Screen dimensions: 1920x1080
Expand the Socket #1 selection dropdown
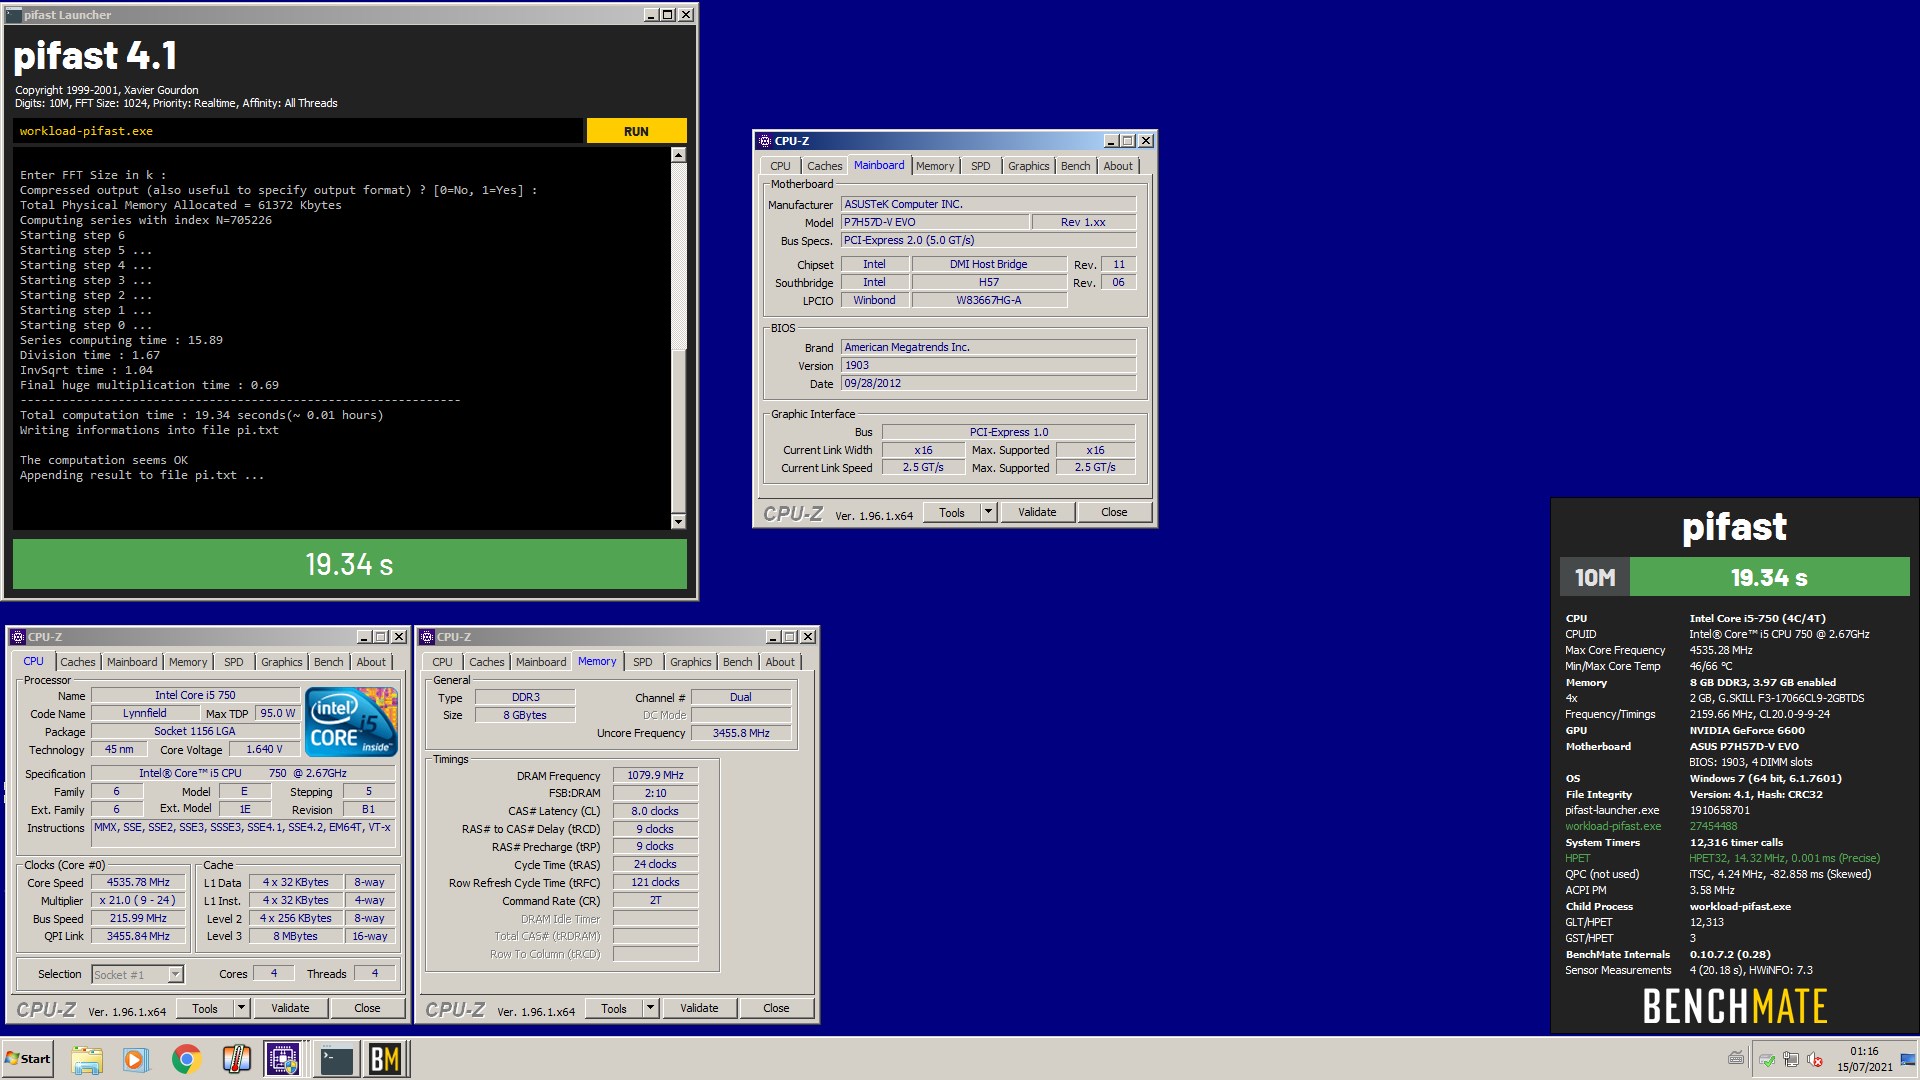(x=175, y=974)
